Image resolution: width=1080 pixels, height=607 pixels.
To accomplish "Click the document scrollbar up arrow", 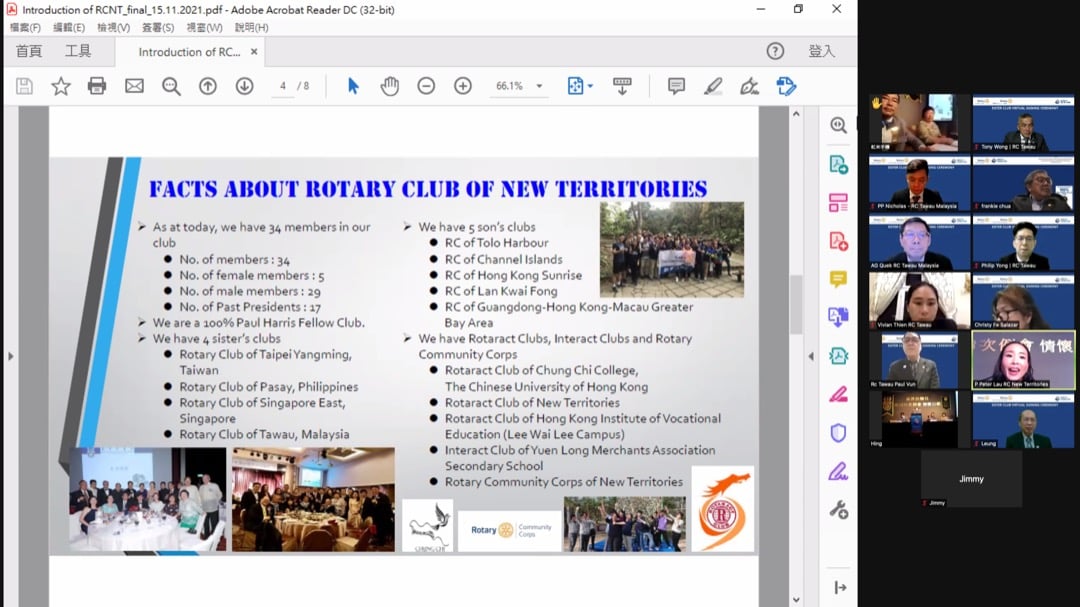I will click(796, 114).
